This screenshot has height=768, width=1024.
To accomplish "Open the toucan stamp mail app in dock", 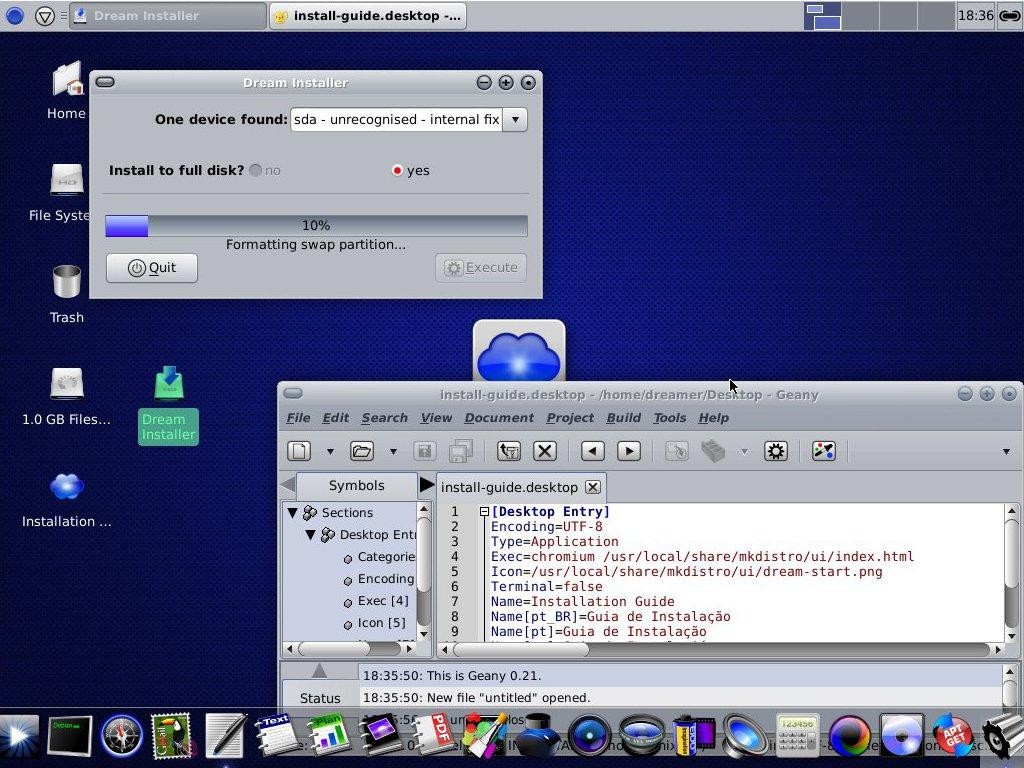I will coord(172,736).
